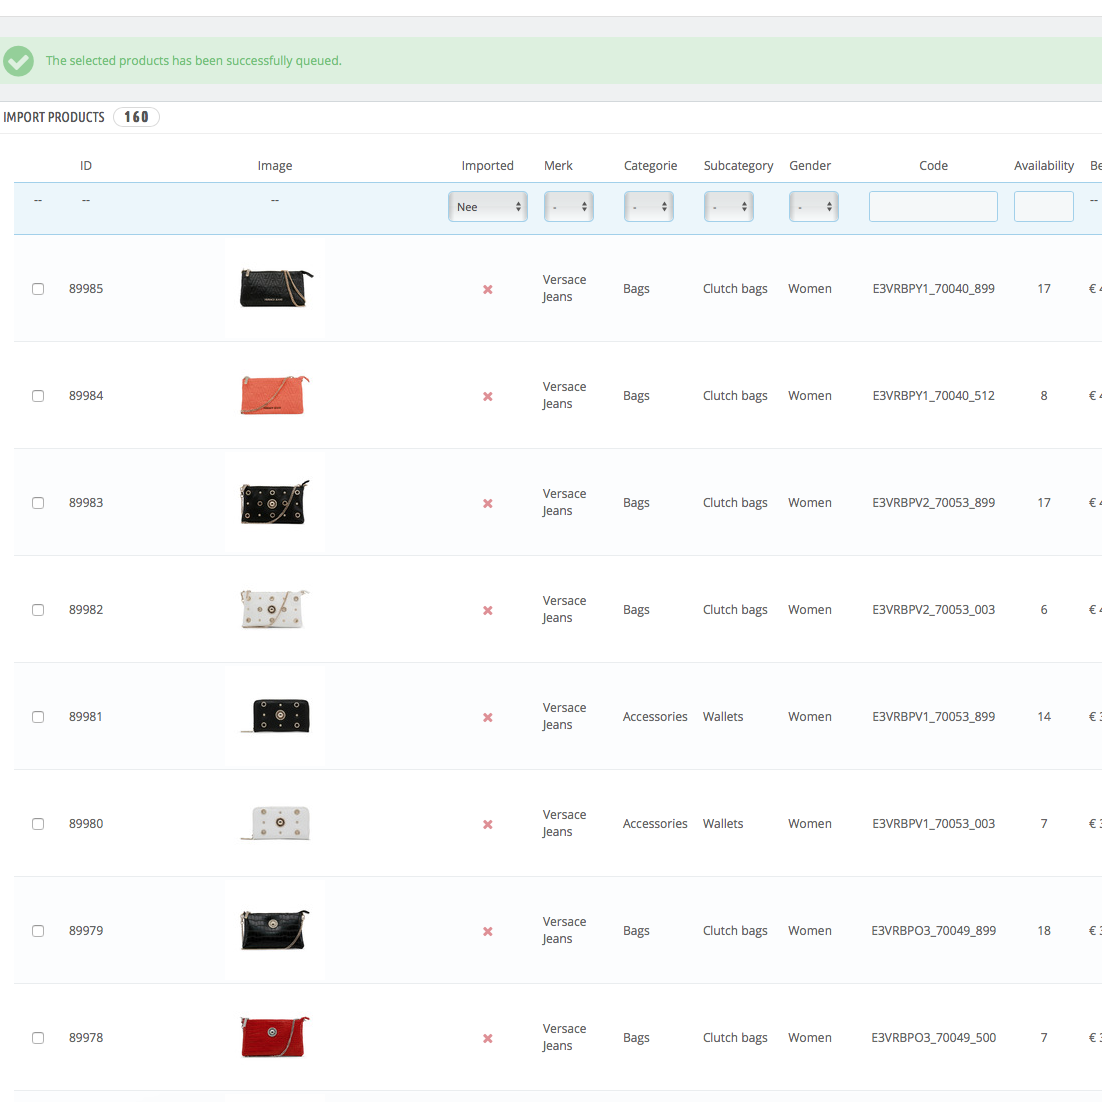This screenshot has width=1102, height=1102.
Task: Click the success message about queued products
Action: click(x=193, y=60)
